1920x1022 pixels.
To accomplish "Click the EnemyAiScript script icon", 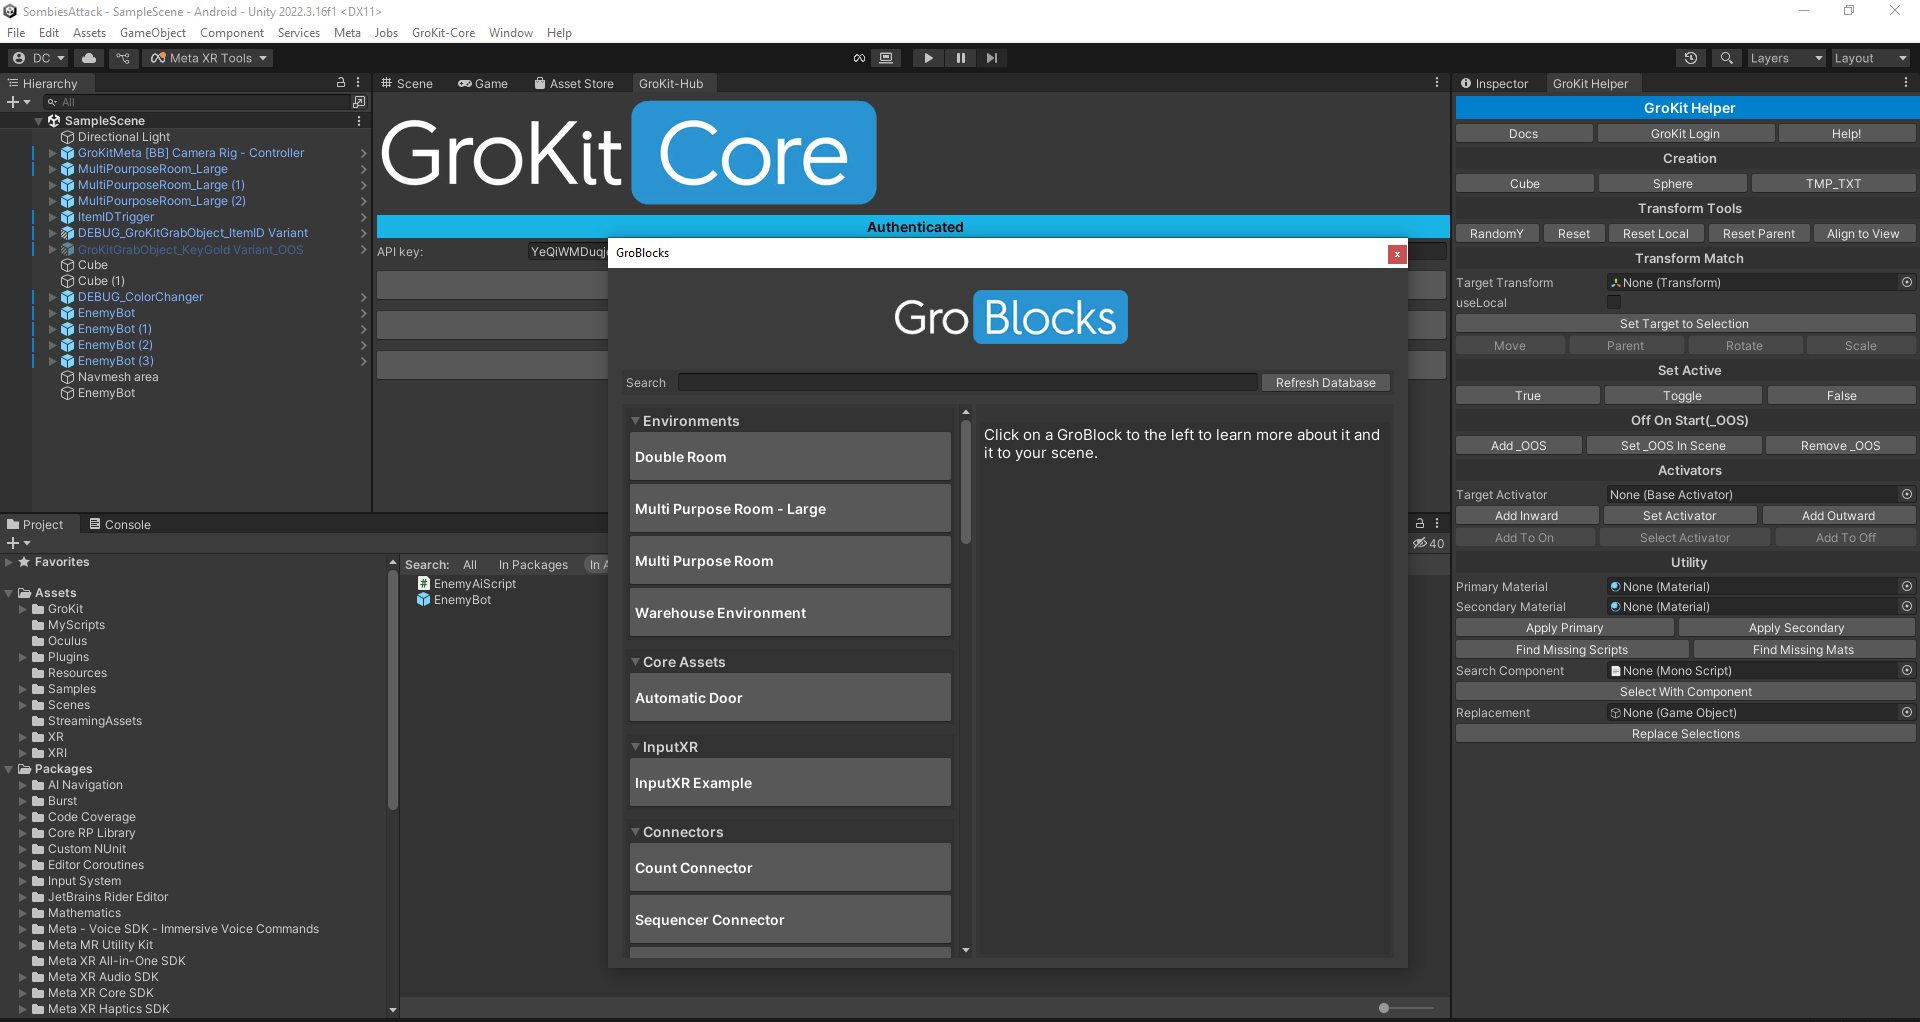I will click(424, 584).
